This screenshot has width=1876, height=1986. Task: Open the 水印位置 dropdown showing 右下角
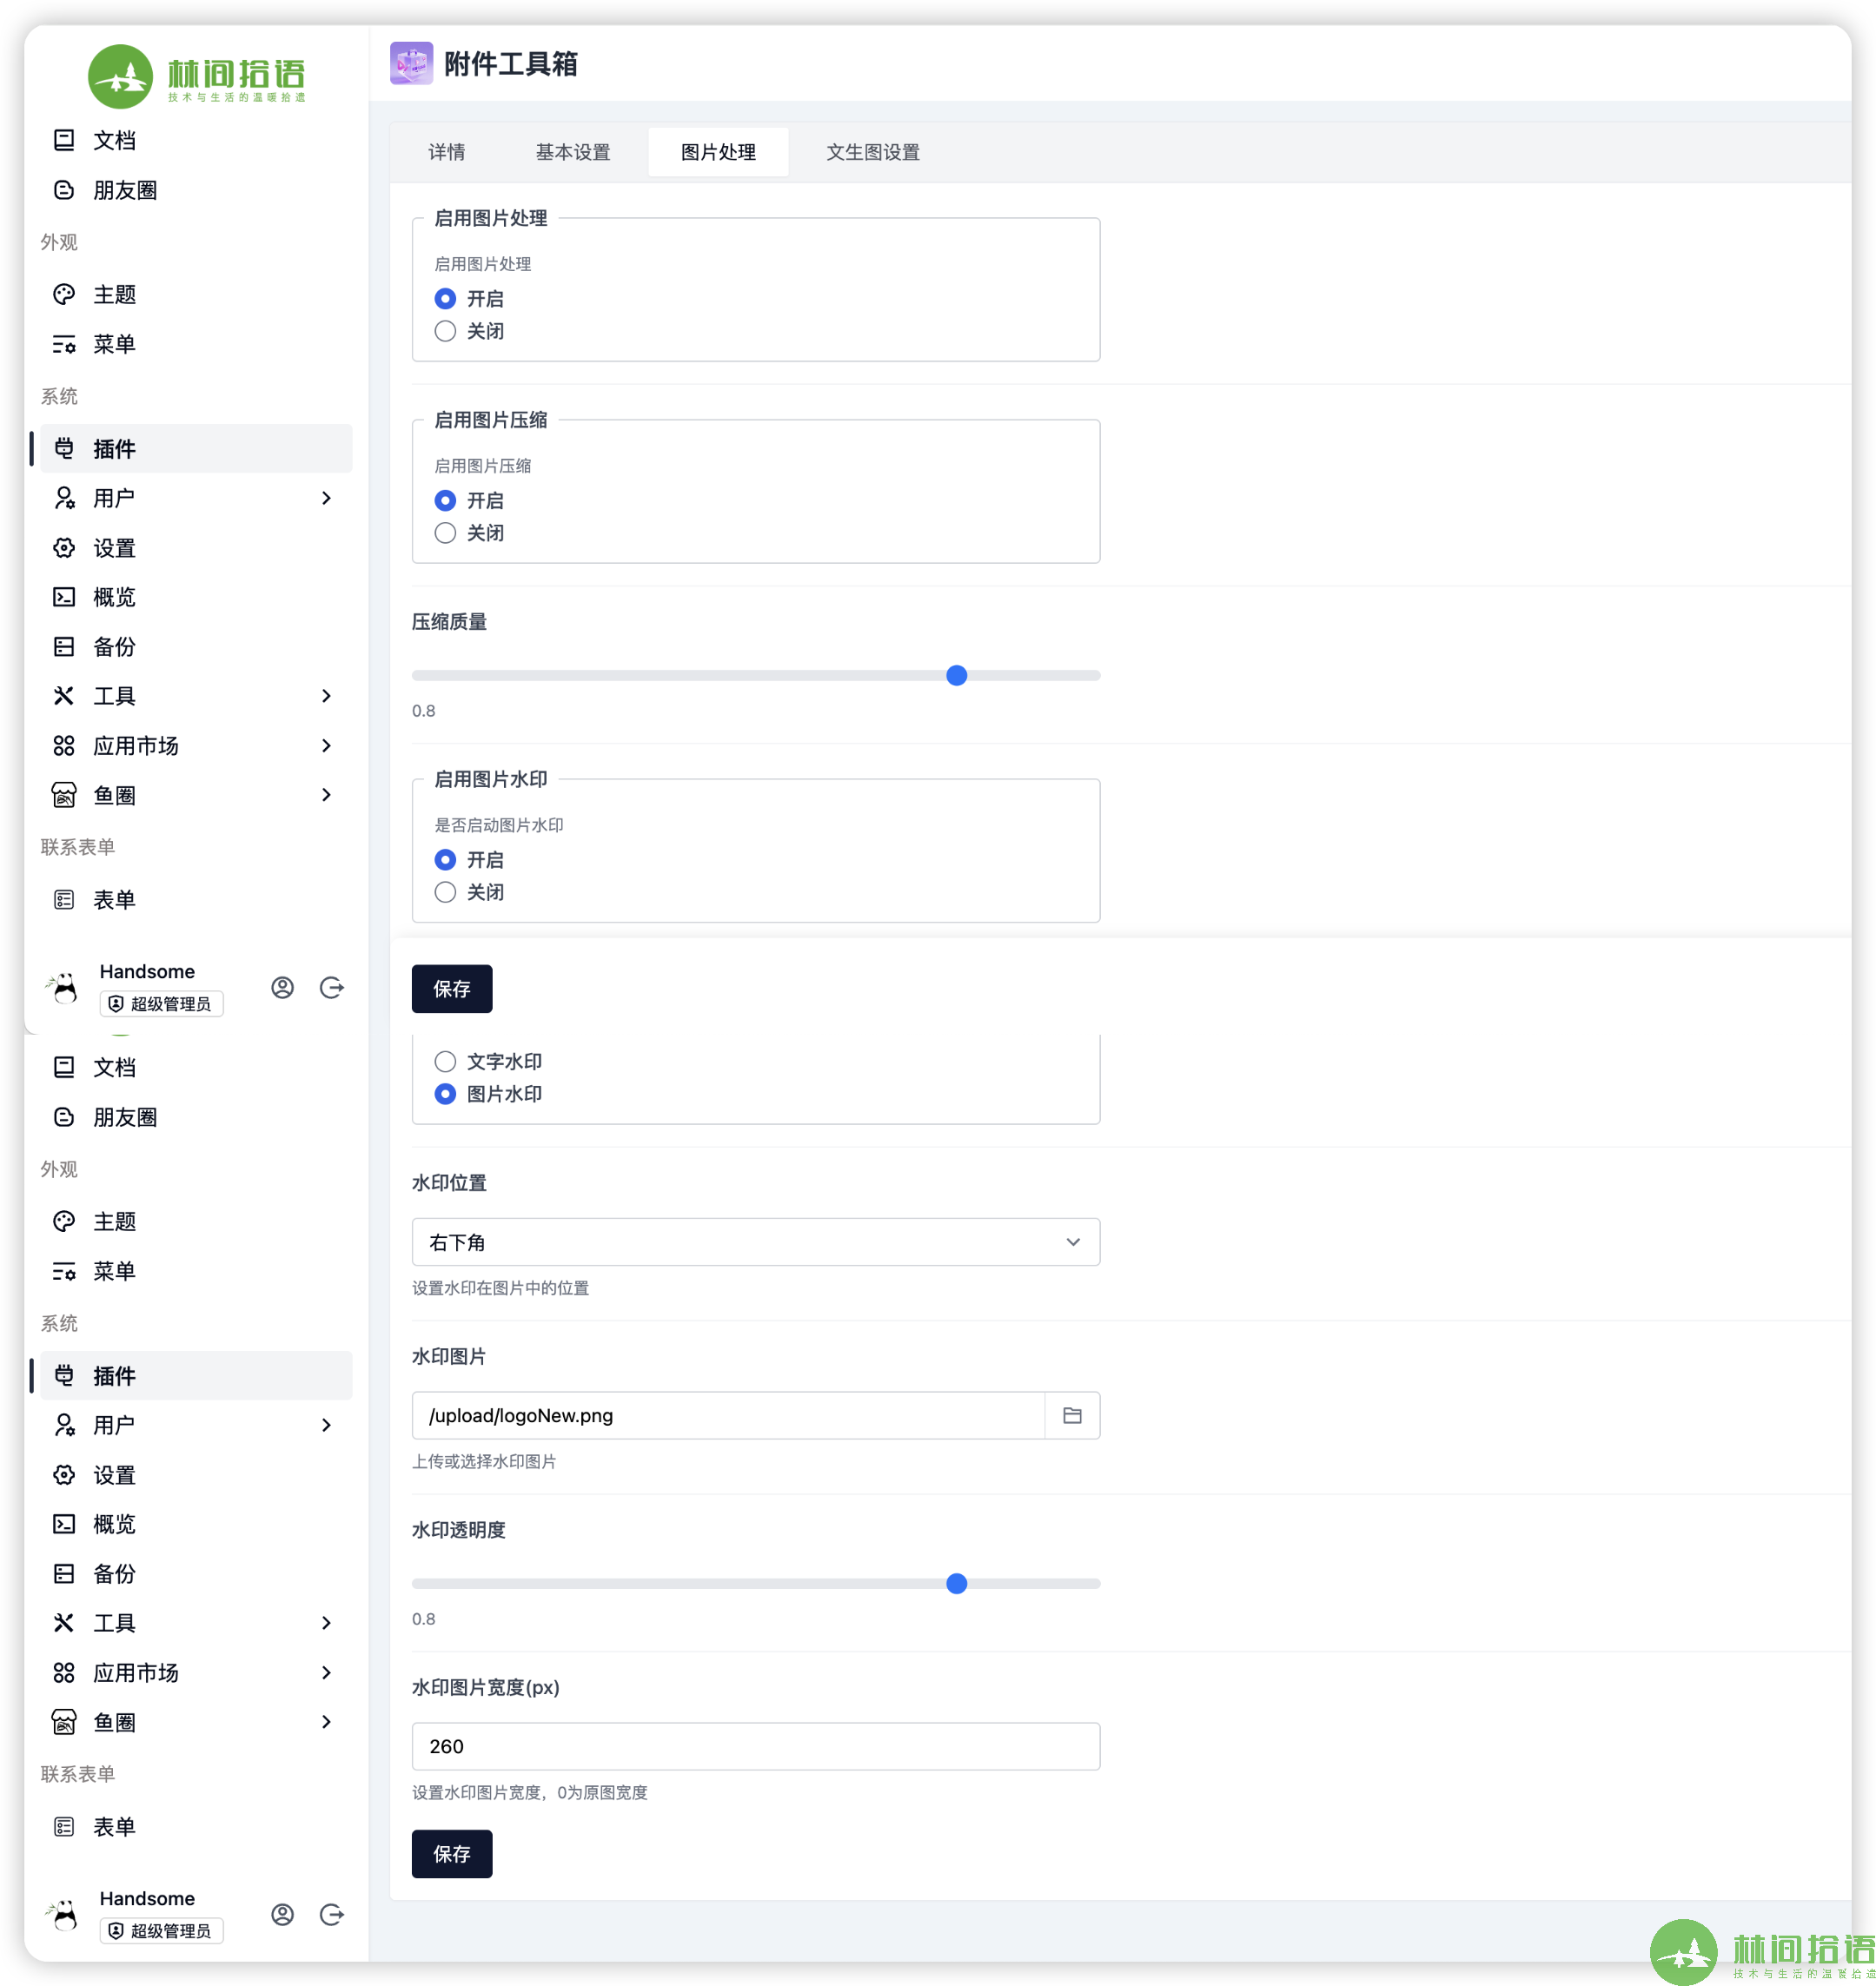(x=755, y=1242)
